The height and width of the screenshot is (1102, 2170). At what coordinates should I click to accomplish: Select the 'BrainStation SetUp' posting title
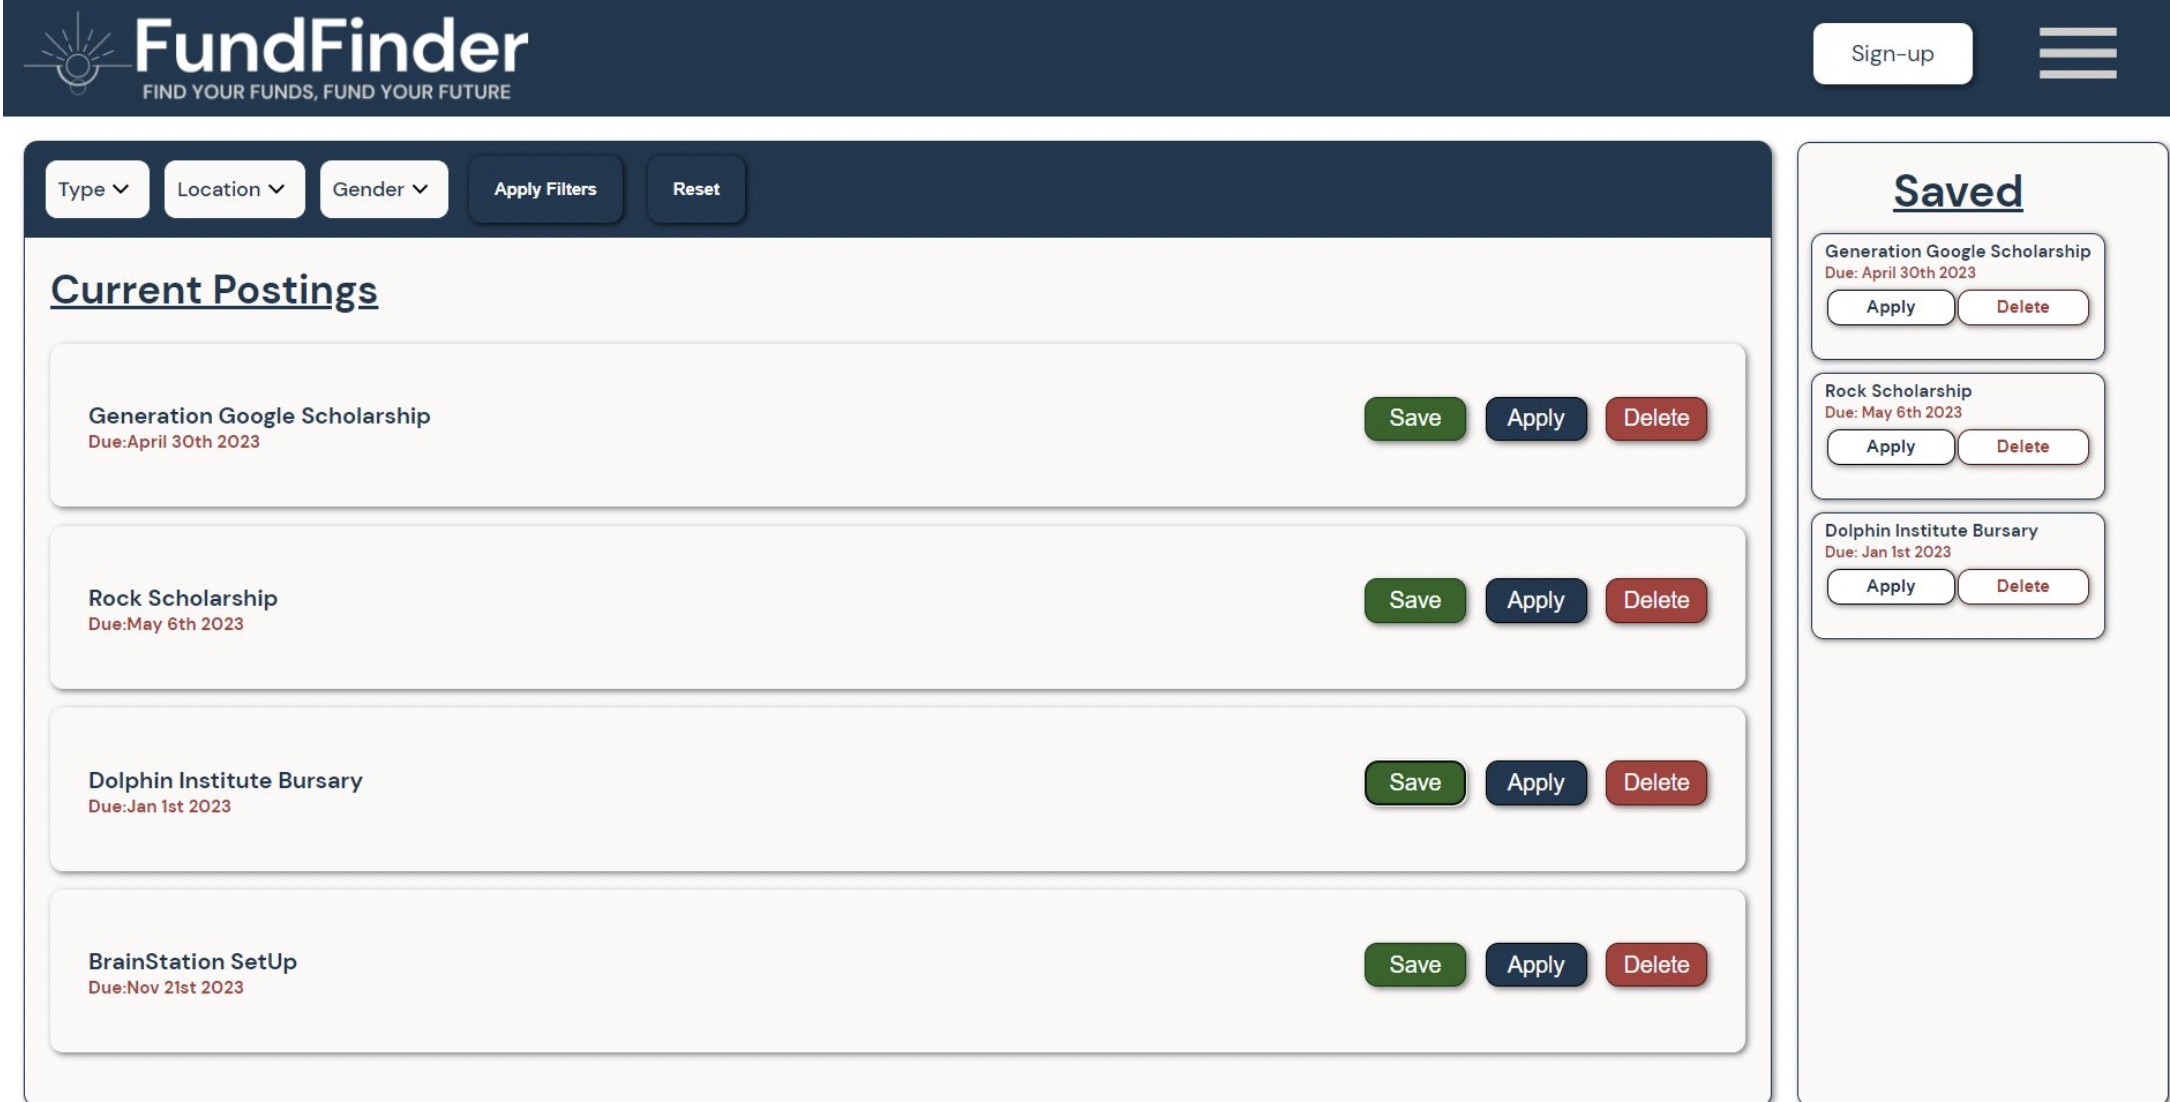pyautogui.click(x=192, y=961)
